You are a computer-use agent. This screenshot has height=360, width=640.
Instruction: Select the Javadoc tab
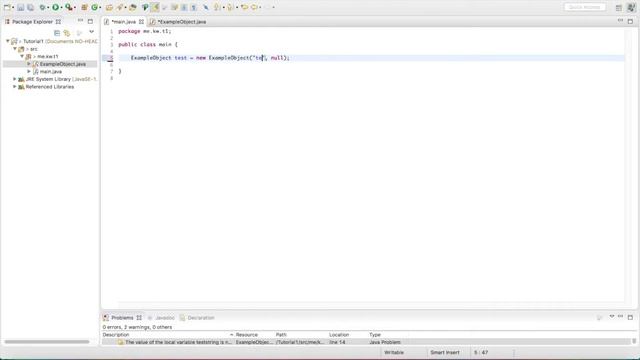click(164, 318)
